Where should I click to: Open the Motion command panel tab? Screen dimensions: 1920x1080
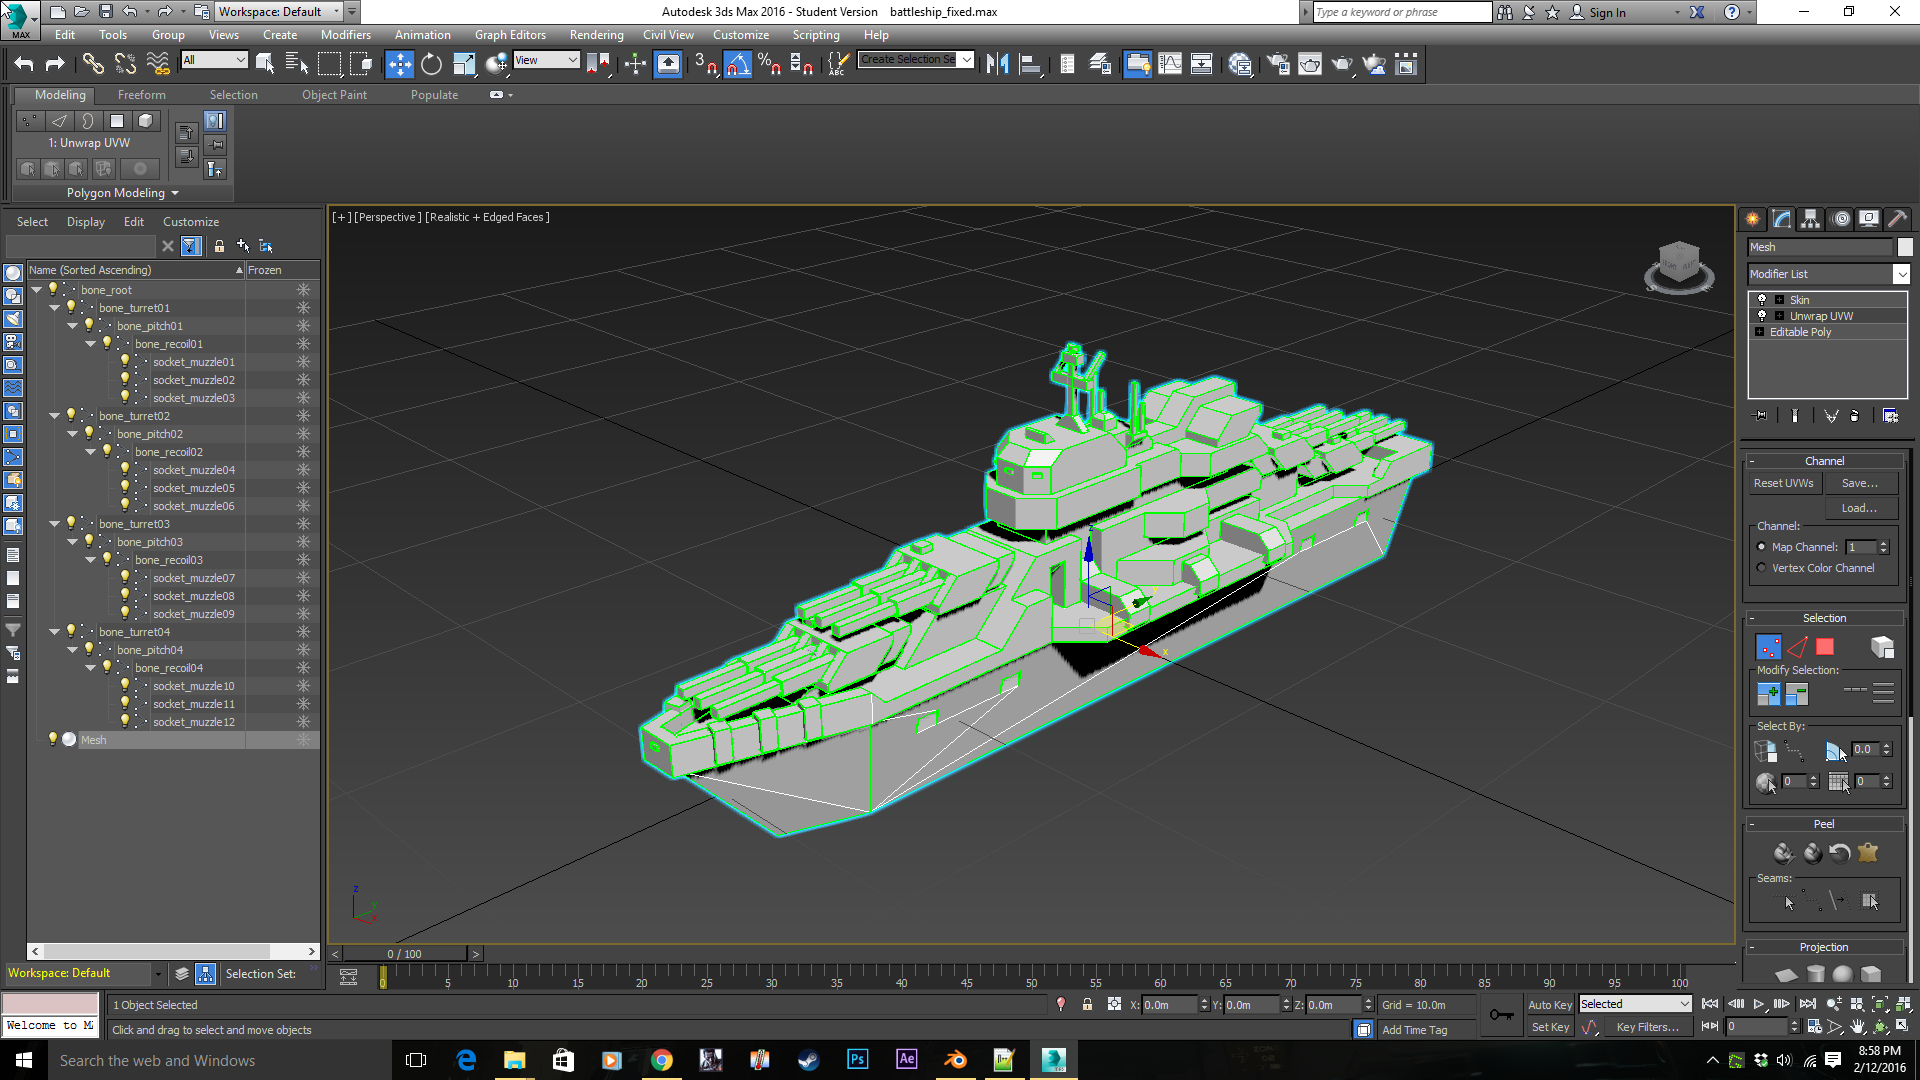(x=1841, y=219)
